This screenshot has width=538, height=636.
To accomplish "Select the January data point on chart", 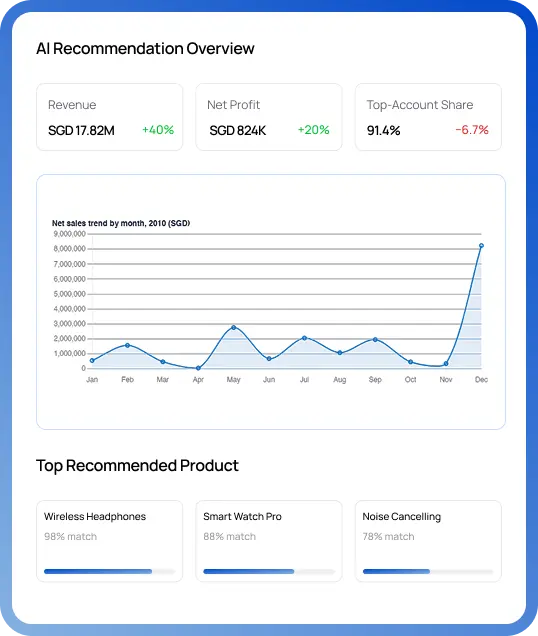I will (92, 360).
